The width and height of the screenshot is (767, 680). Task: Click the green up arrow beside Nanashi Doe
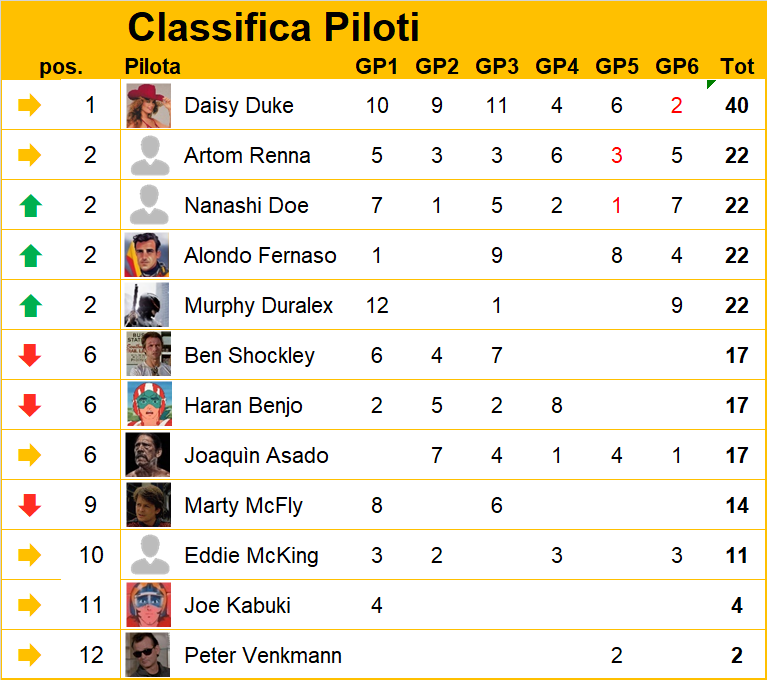click(x=30, y=205)
